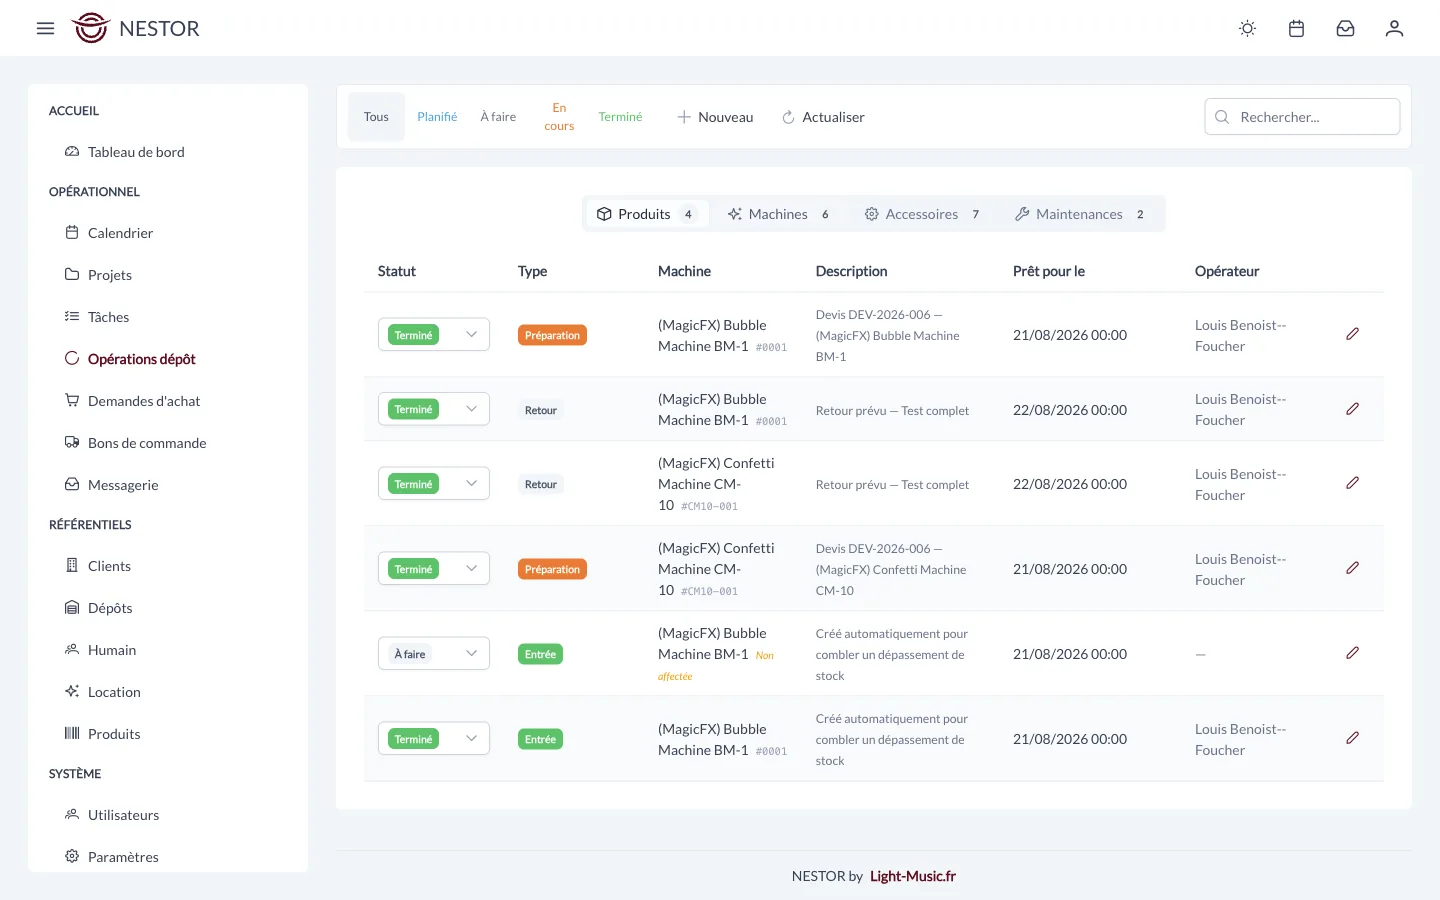Open status dropdown of first Préparation row

(x=434, y=335)
